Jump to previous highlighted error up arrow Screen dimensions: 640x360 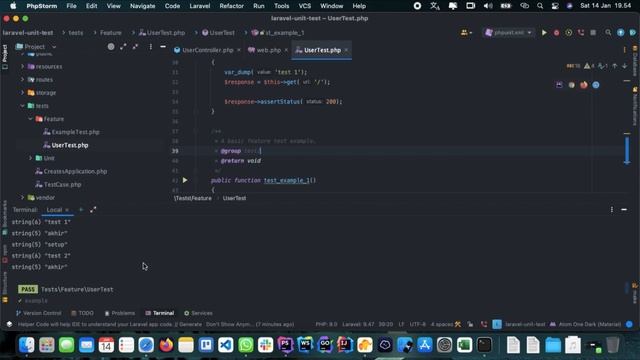[x=615, y=66]
